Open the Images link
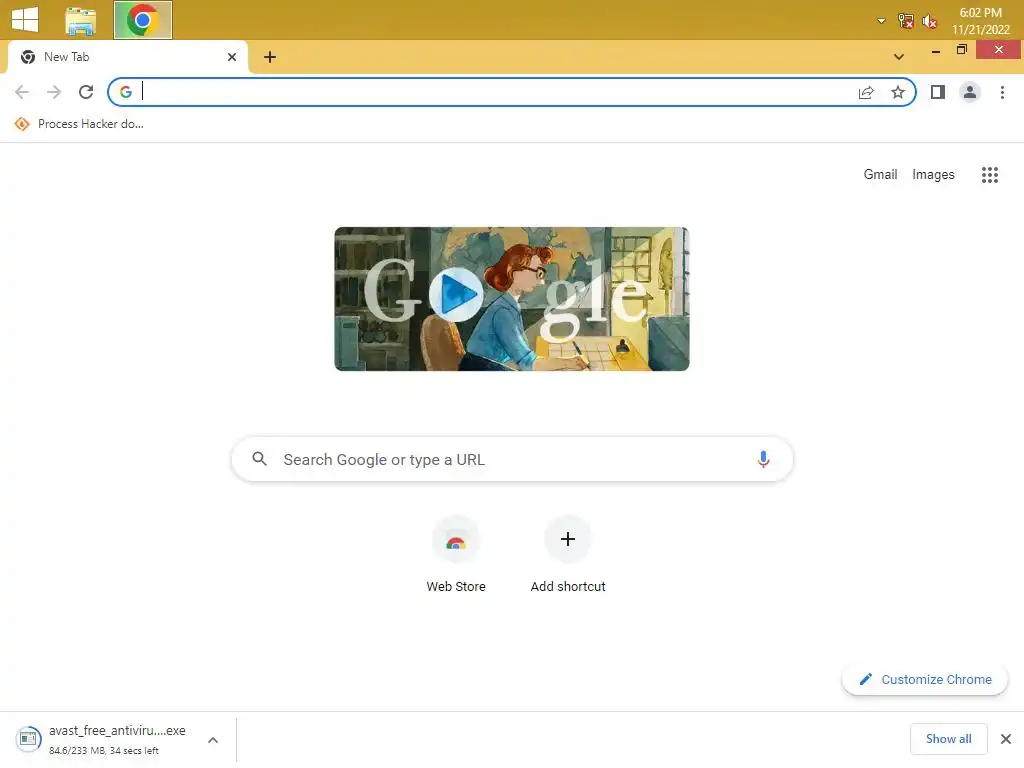 pos(933,174)
